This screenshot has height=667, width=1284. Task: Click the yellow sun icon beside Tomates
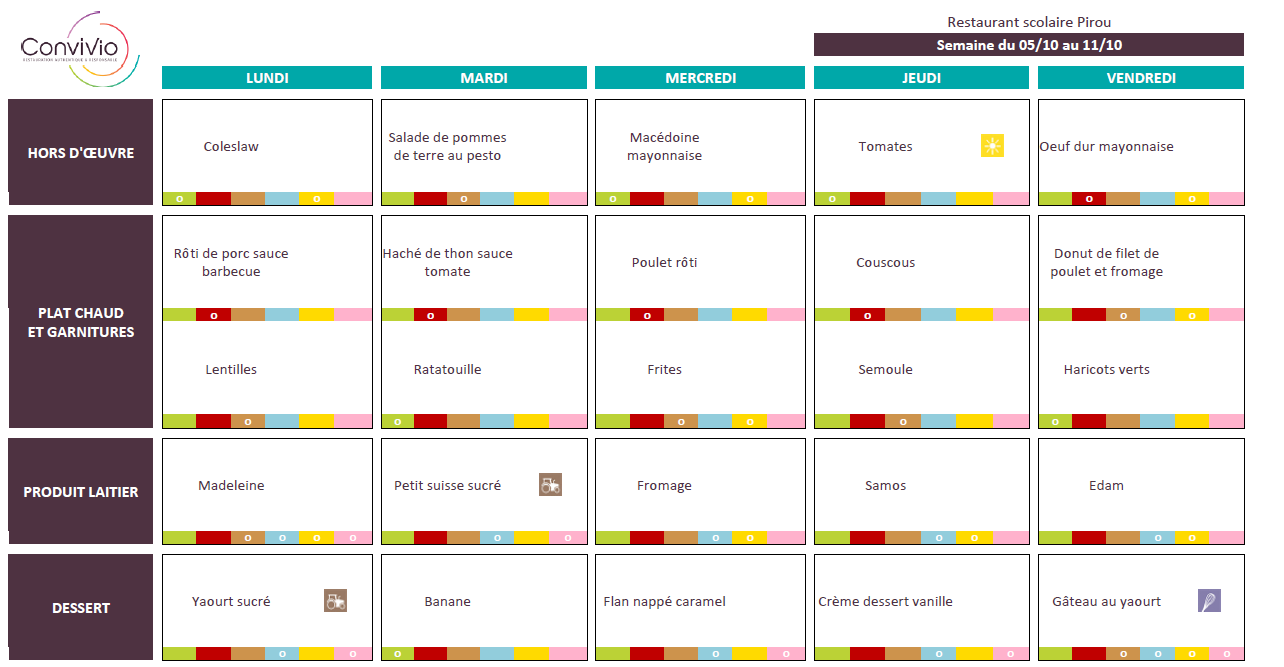point(992,146)
